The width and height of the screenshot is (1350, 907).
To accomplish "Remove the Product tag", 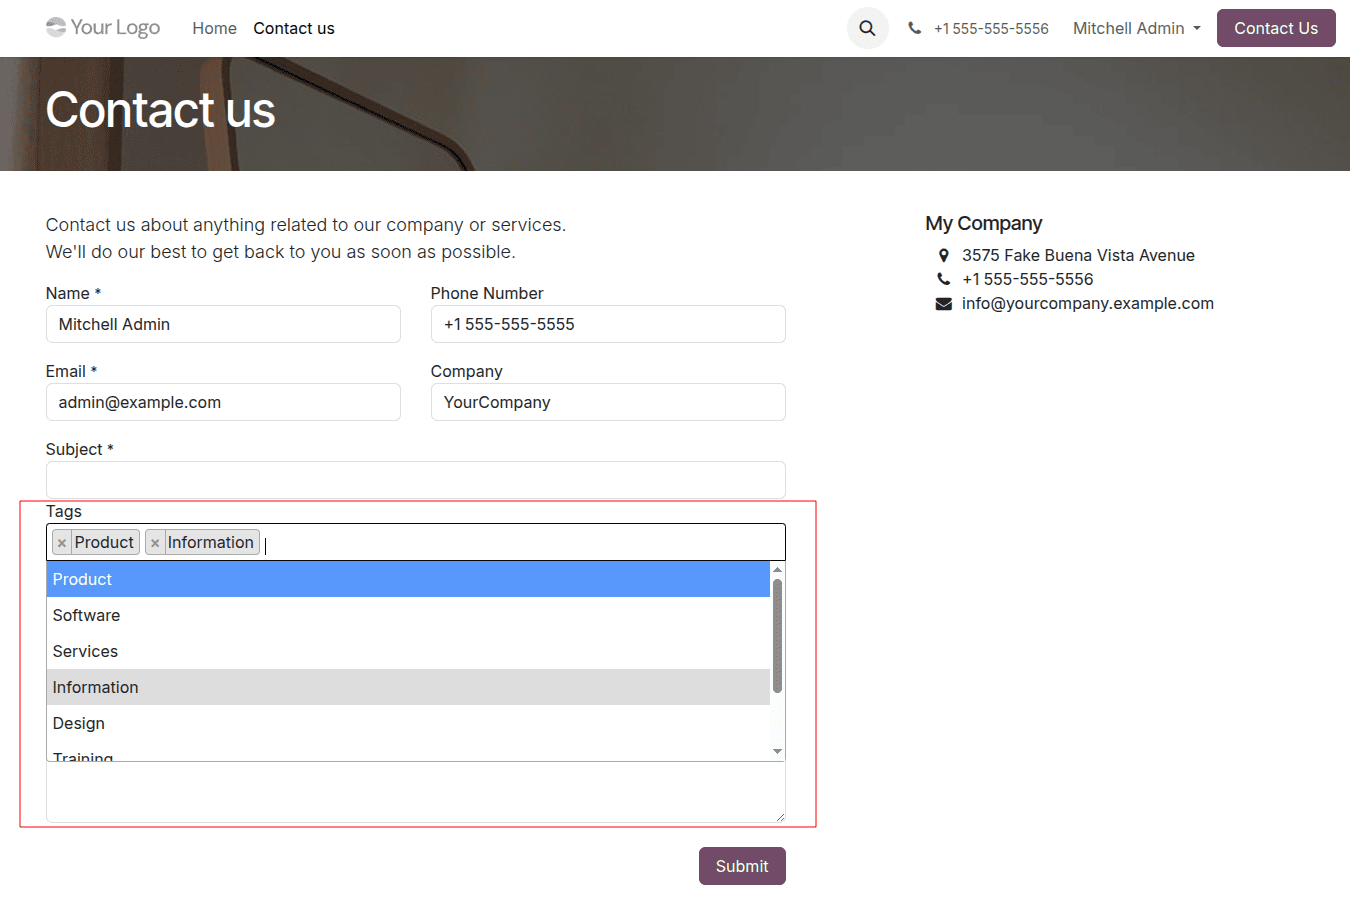I will (62, 543).
